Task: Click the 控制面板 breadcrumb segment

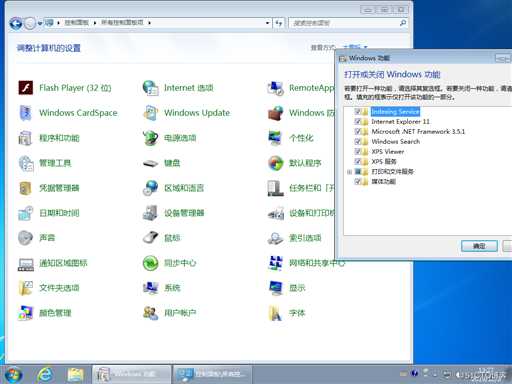Action: point(77,23)
